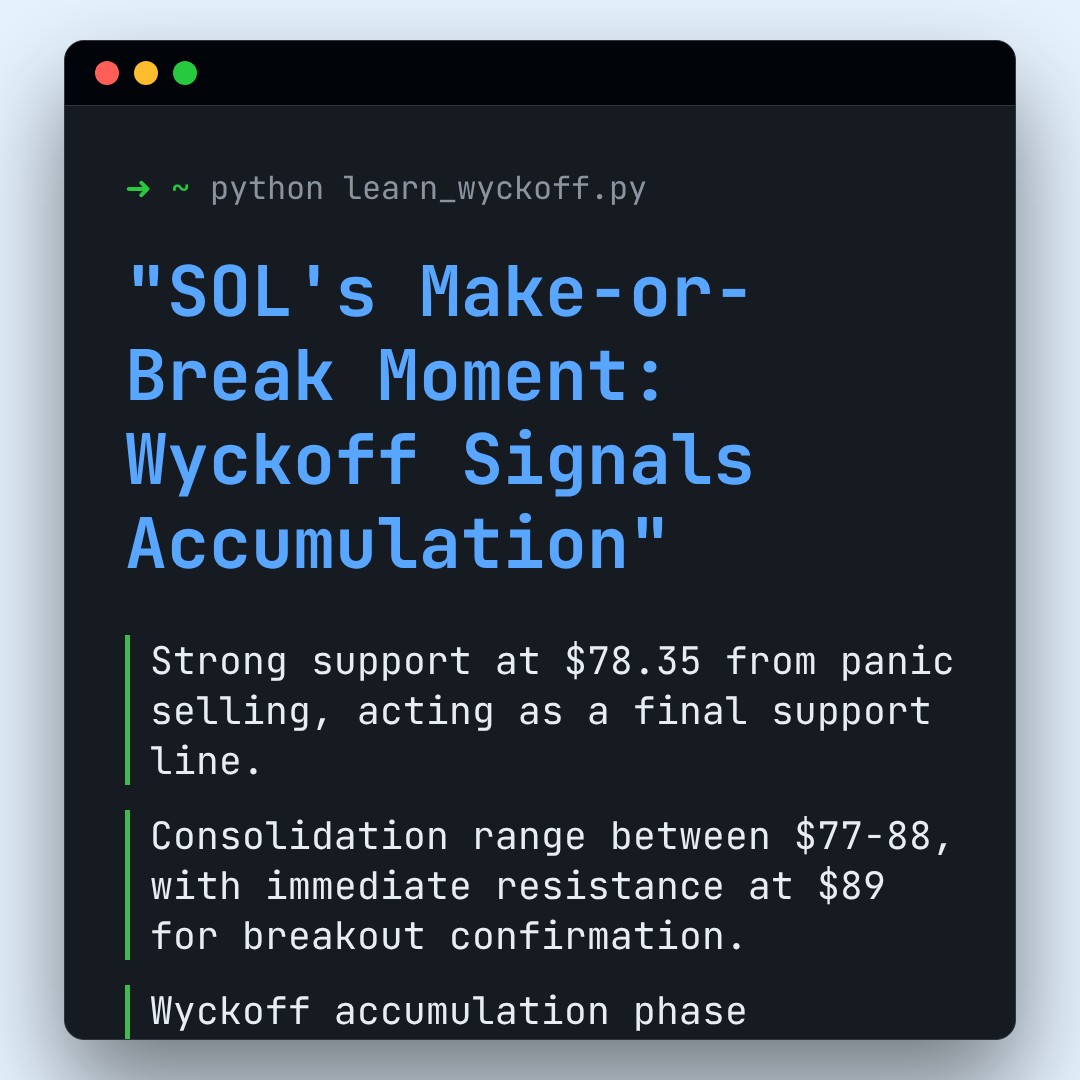
Task: Click green bar beside "Strong support" quote
Action: point(128,710)
